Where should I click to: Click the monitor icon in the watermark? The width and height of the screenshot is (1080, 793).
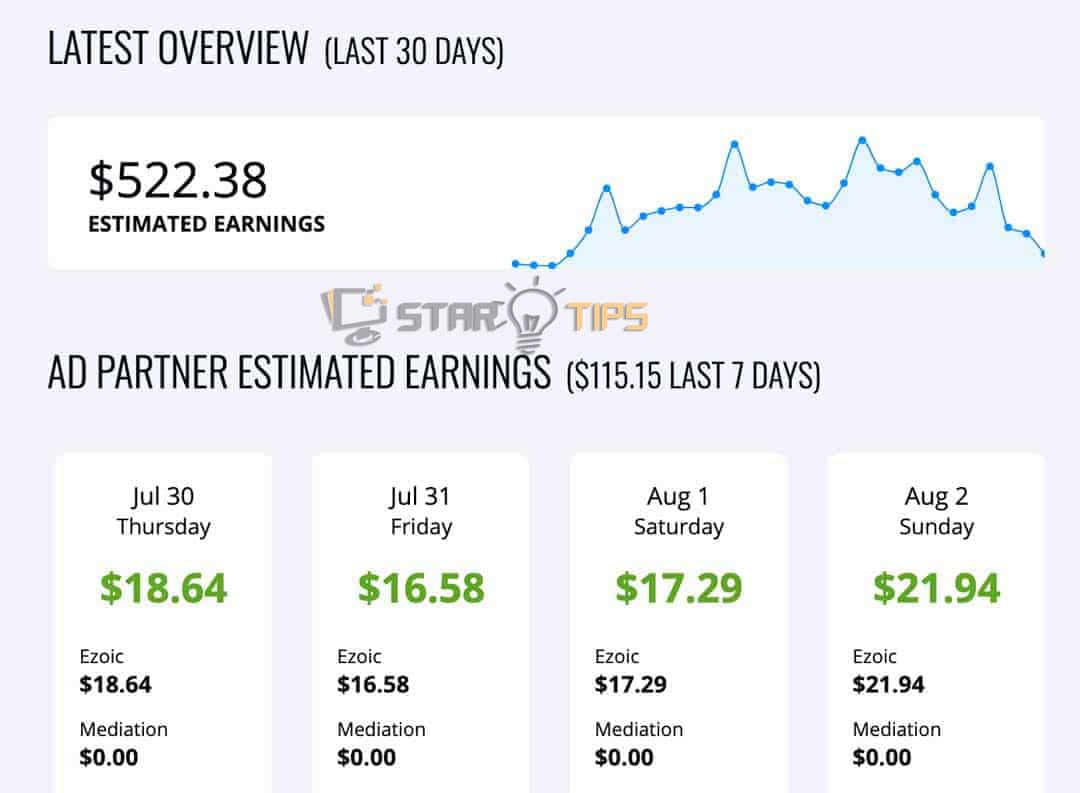(355, 316)
